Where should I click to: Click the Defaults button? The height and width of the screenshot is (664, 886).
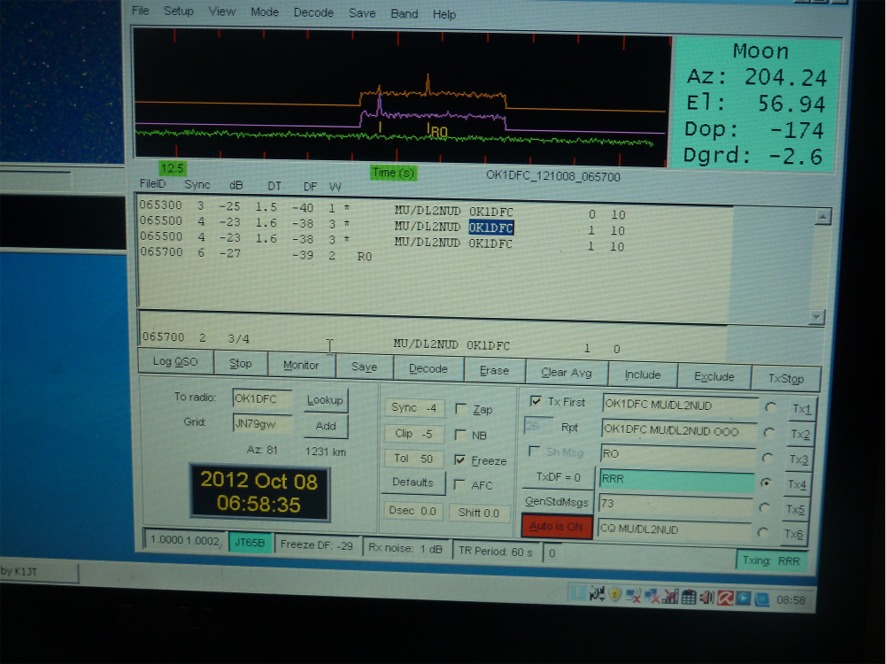(x=413, y=483)
